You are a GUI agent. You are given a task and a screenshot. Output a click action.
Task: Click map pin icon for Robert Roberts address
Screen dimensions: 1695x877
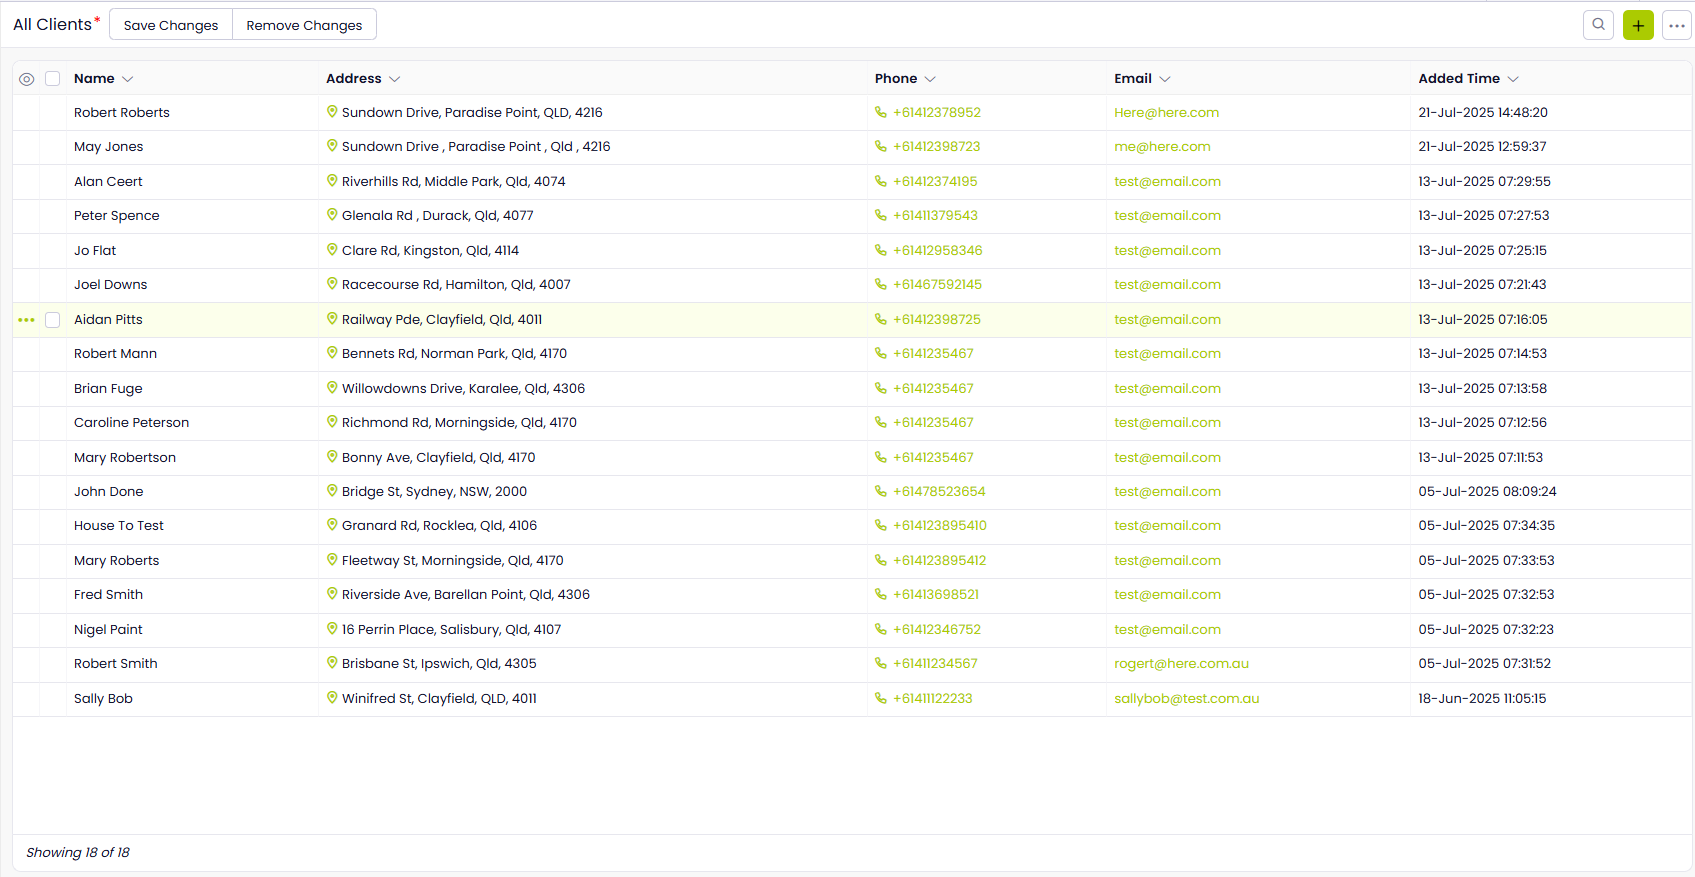[x=332, y=112]
